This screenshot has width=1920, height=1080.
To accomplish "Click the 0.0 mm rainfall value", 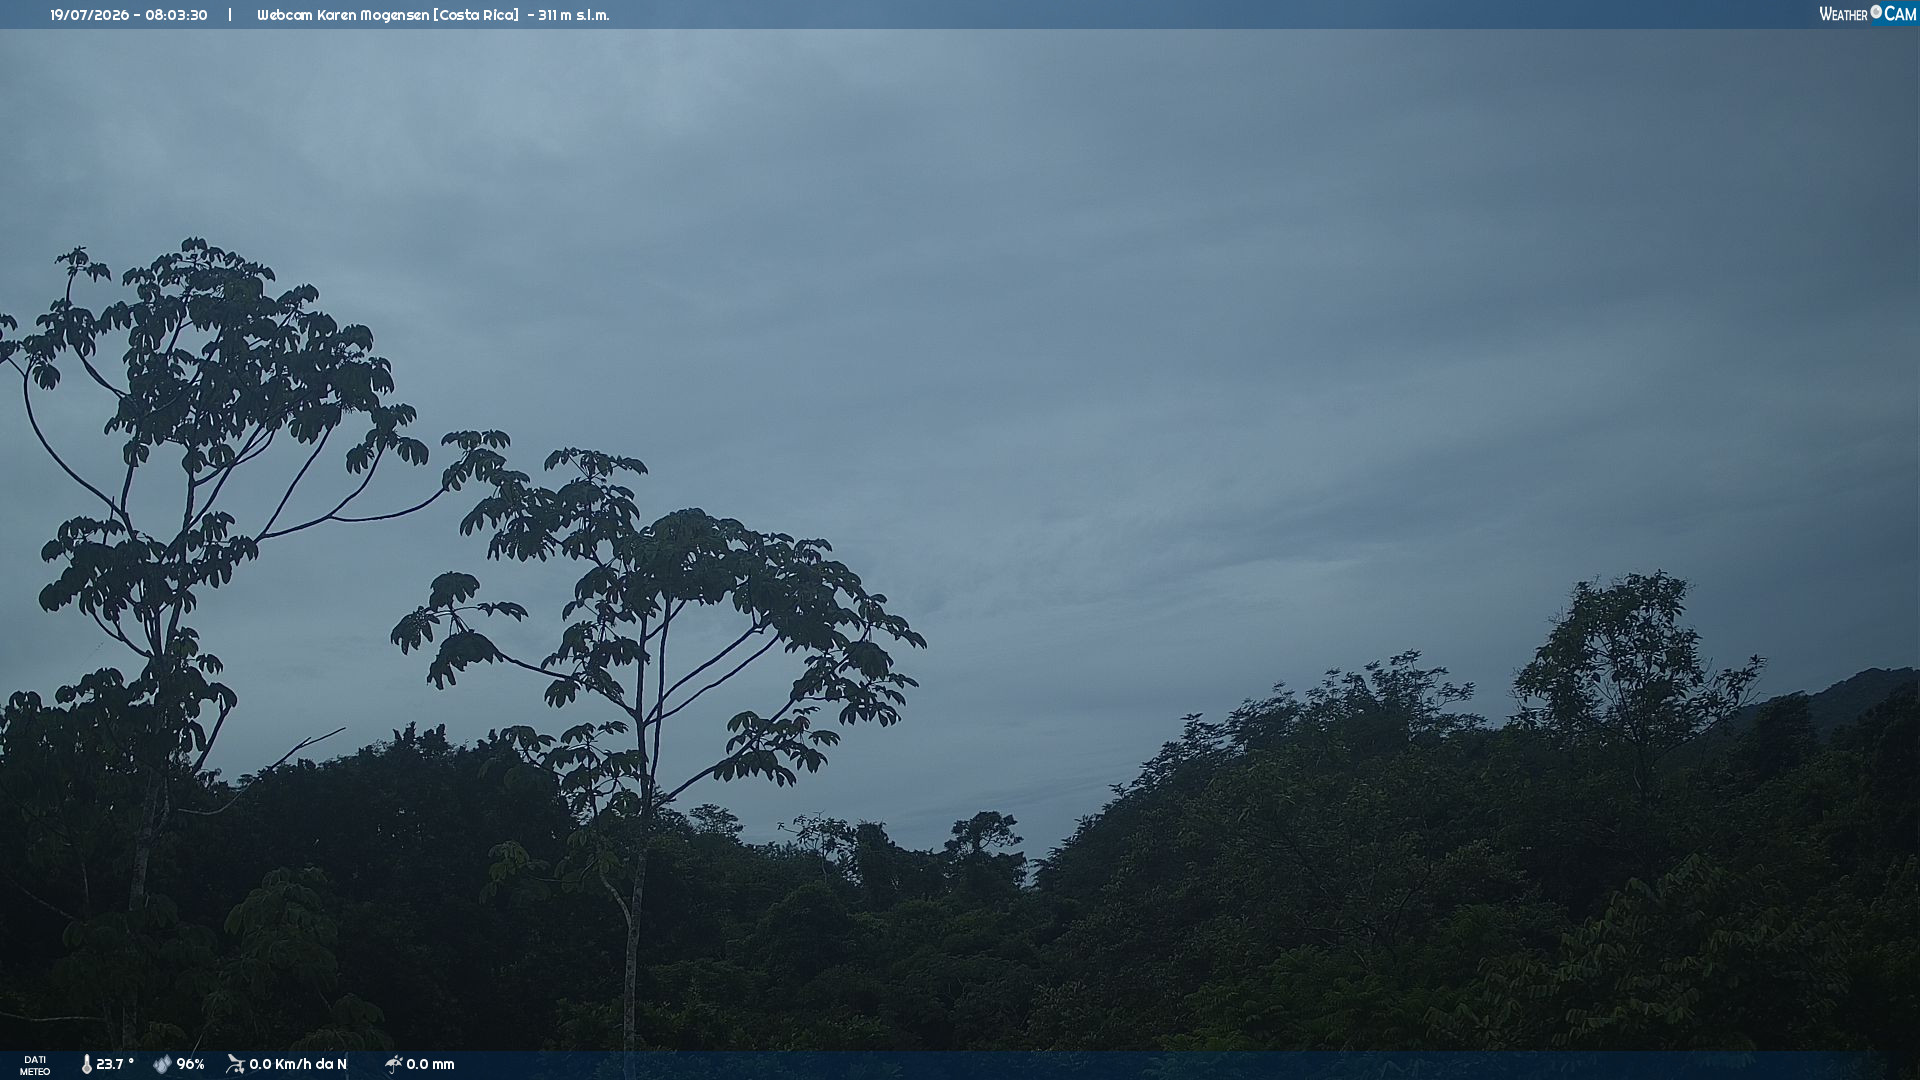I will [430, 1065].
